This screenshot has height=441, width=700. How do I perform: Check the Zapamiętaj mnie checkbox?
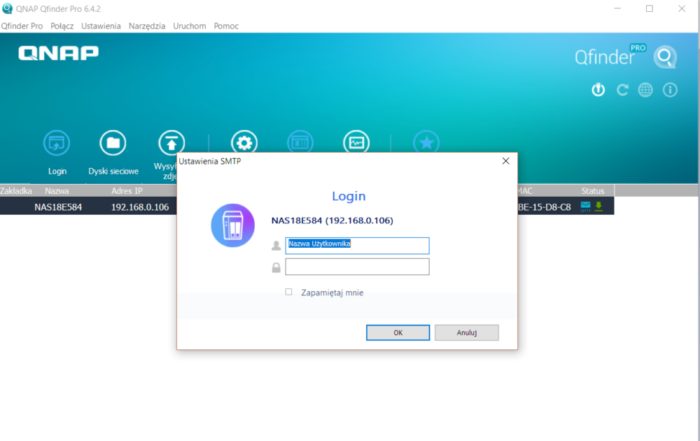[x=289, y=292]
